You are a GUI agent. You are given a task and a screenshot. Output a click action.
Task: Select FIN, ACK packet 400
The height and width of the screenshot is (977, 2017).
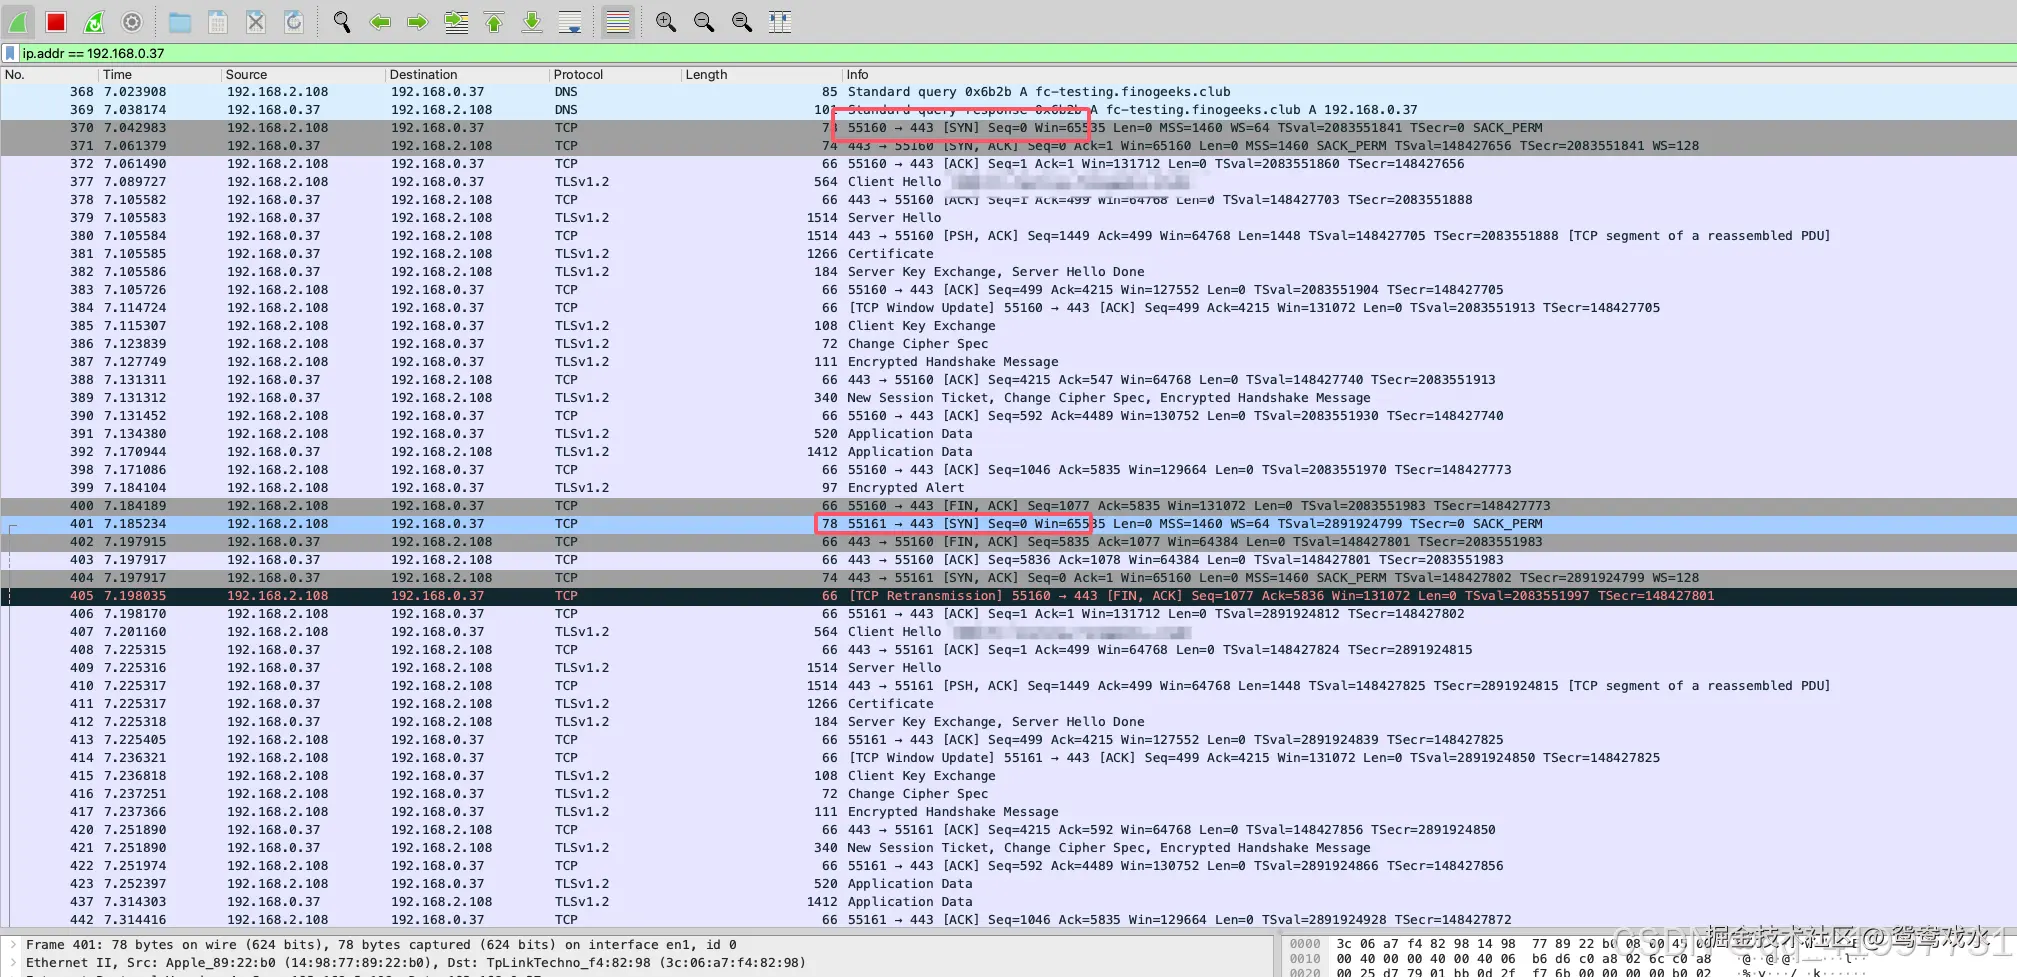click(1008, 506)
